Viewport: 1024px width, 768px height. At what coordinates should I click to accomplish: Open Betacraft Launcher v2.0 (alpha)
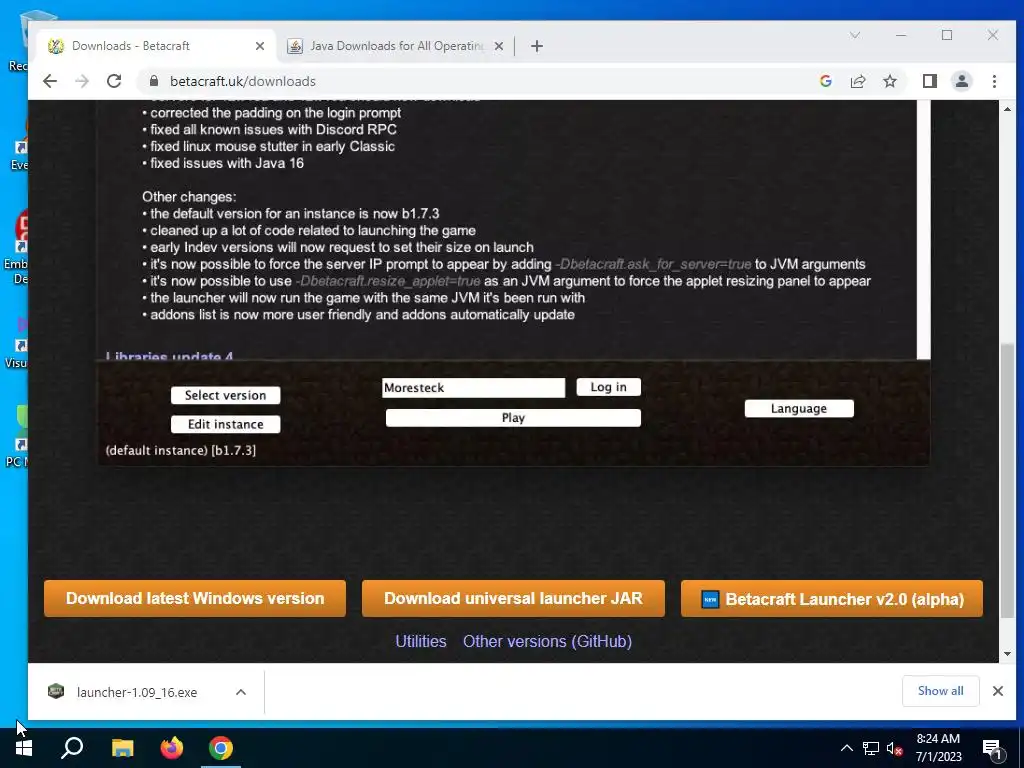coord(831,598)
